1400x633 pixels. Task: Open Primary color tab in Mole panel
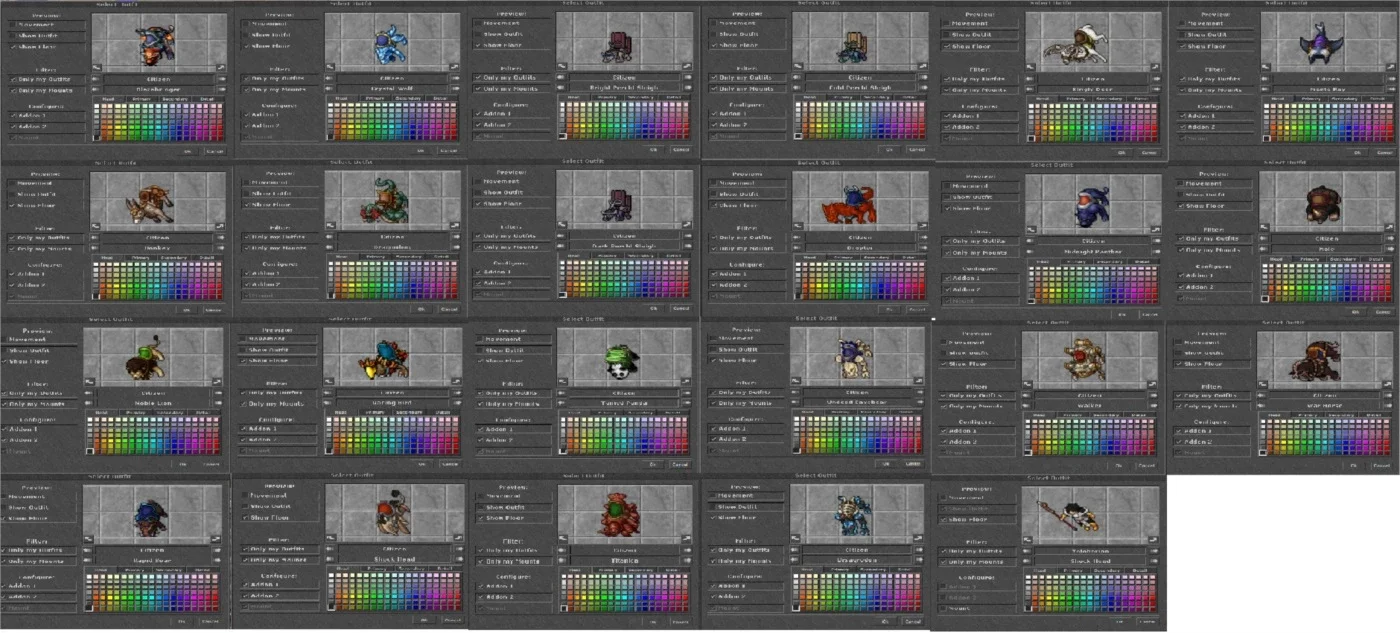tap(1310, 259)
